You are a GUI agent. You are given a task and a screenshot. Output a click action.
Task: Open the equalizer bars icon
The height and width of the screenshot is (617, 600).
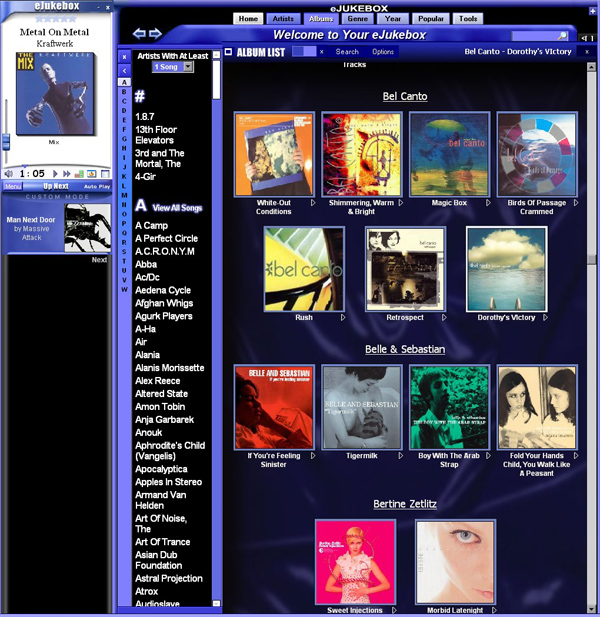(x=79, y=174)
